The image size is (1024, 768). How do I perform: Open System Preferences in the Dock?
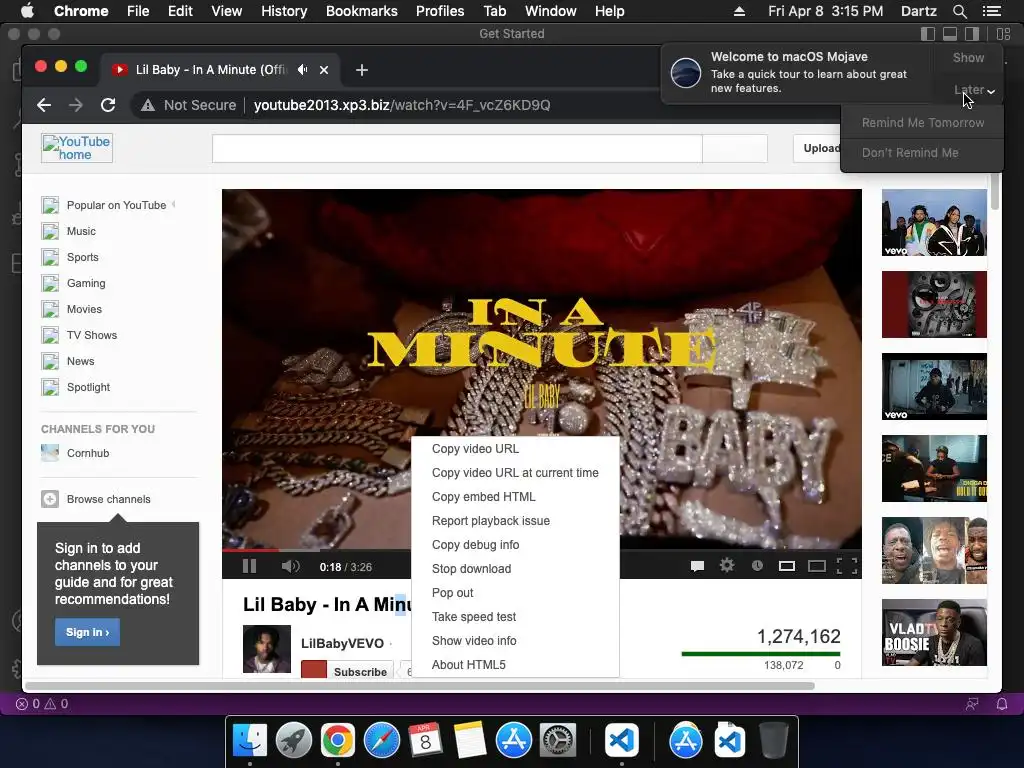(x=558, y=740)
